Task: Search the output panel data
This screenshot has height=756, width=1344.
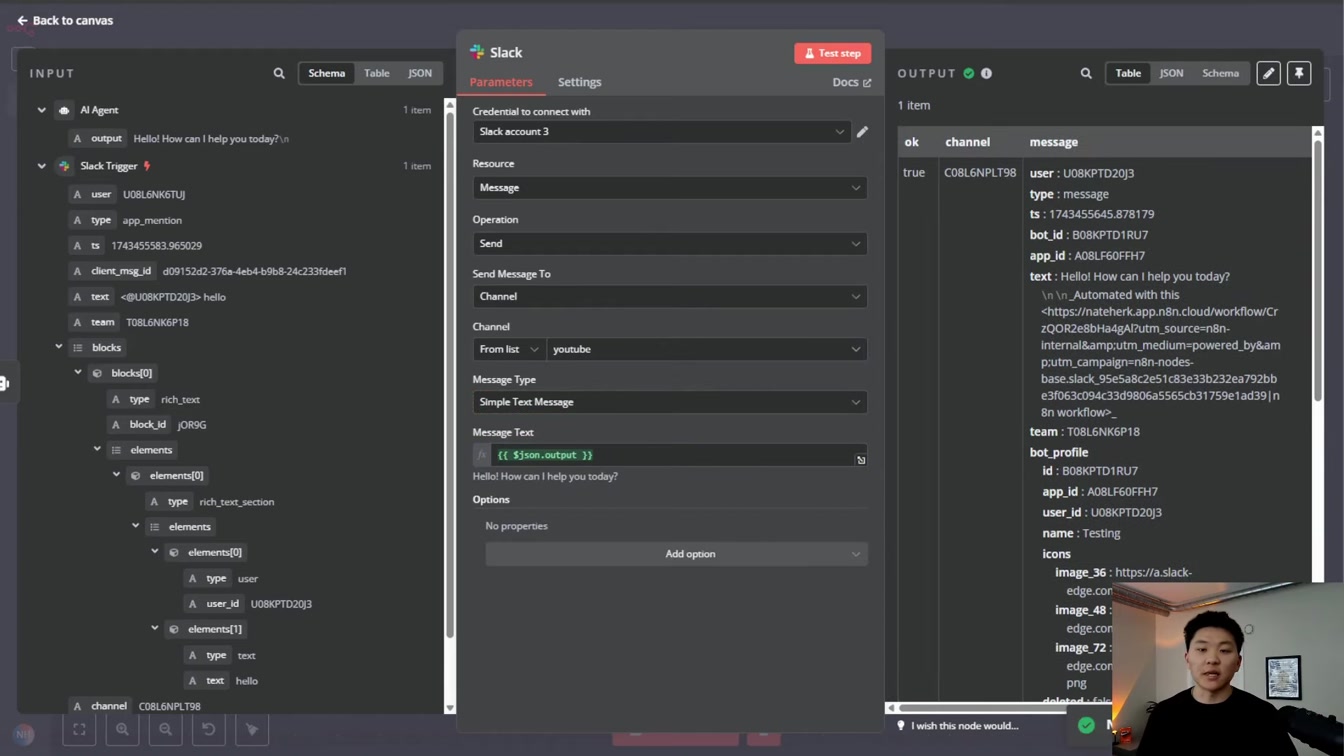Action: point(1086,73)
